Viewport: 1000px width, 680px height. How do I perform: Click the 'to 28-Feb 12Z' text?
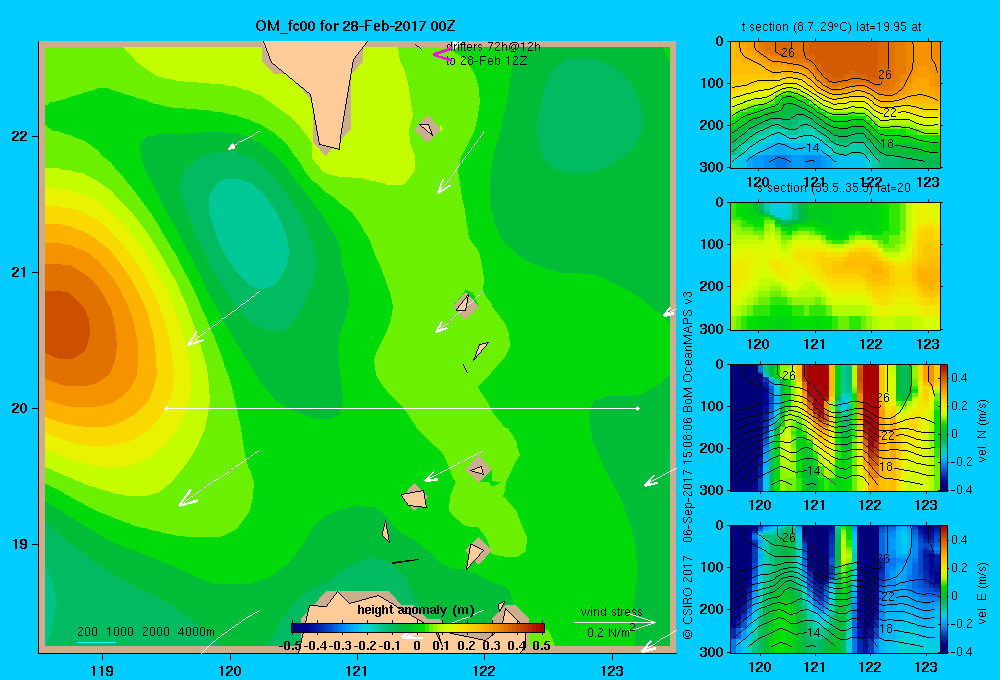[487, 61]
